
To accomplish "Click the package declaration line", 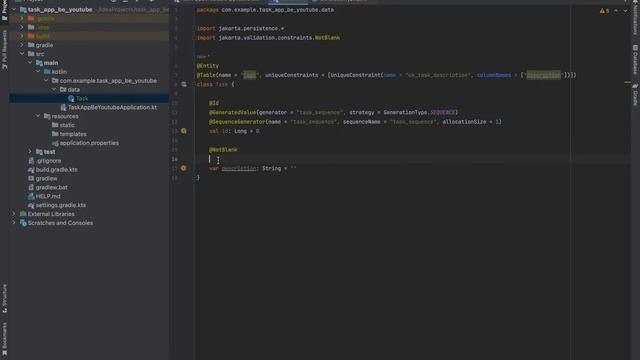I will 265,10.
